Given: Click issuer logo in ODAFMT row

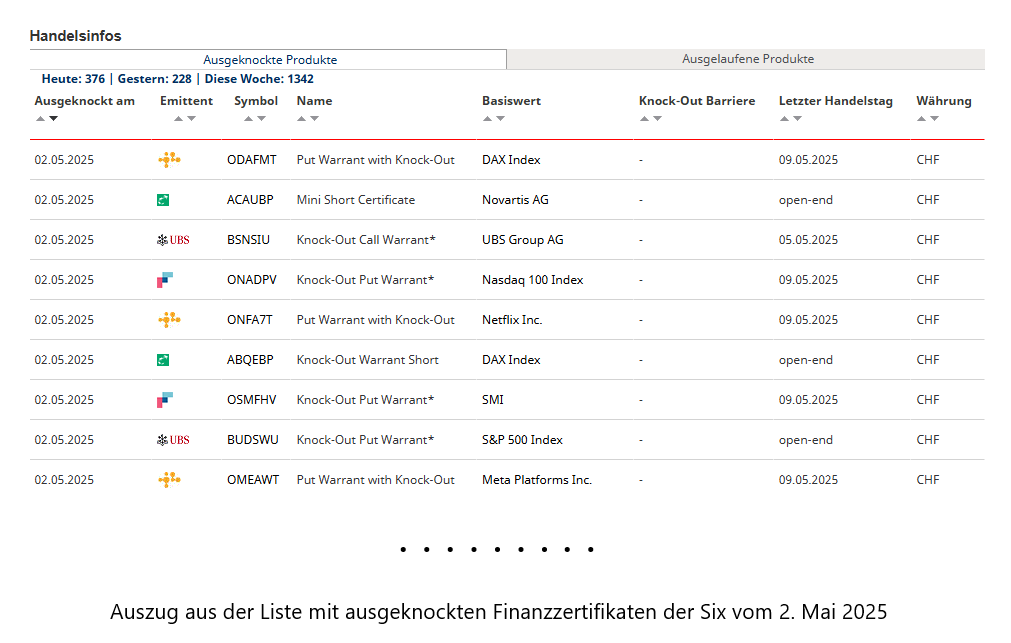Looking at the screenshot, I should coord(169,159).
